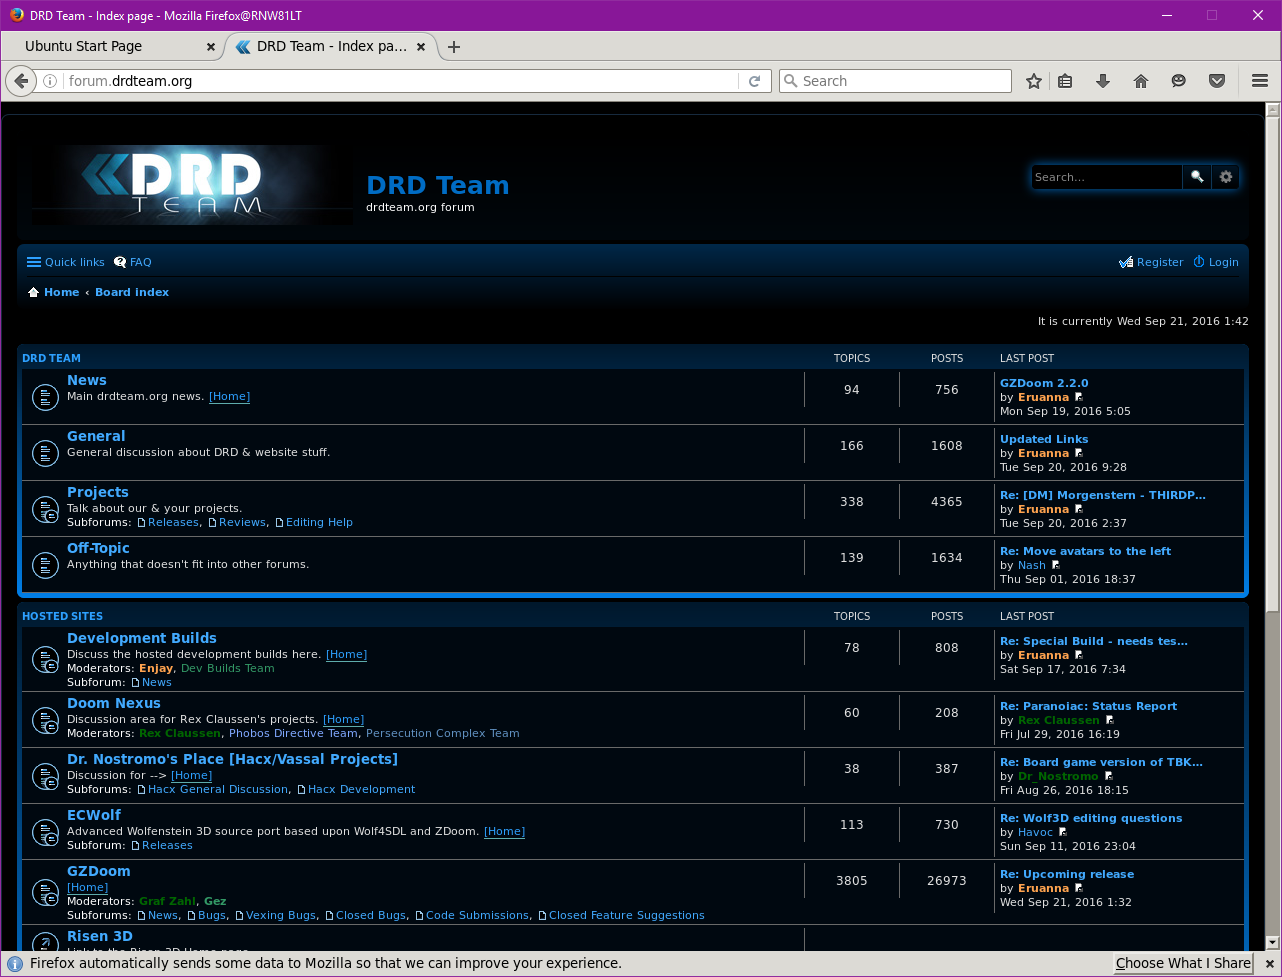Click the DRD Team site title heading
The height and width of the screenshot is (977, 1282).
tap(438, 185)
